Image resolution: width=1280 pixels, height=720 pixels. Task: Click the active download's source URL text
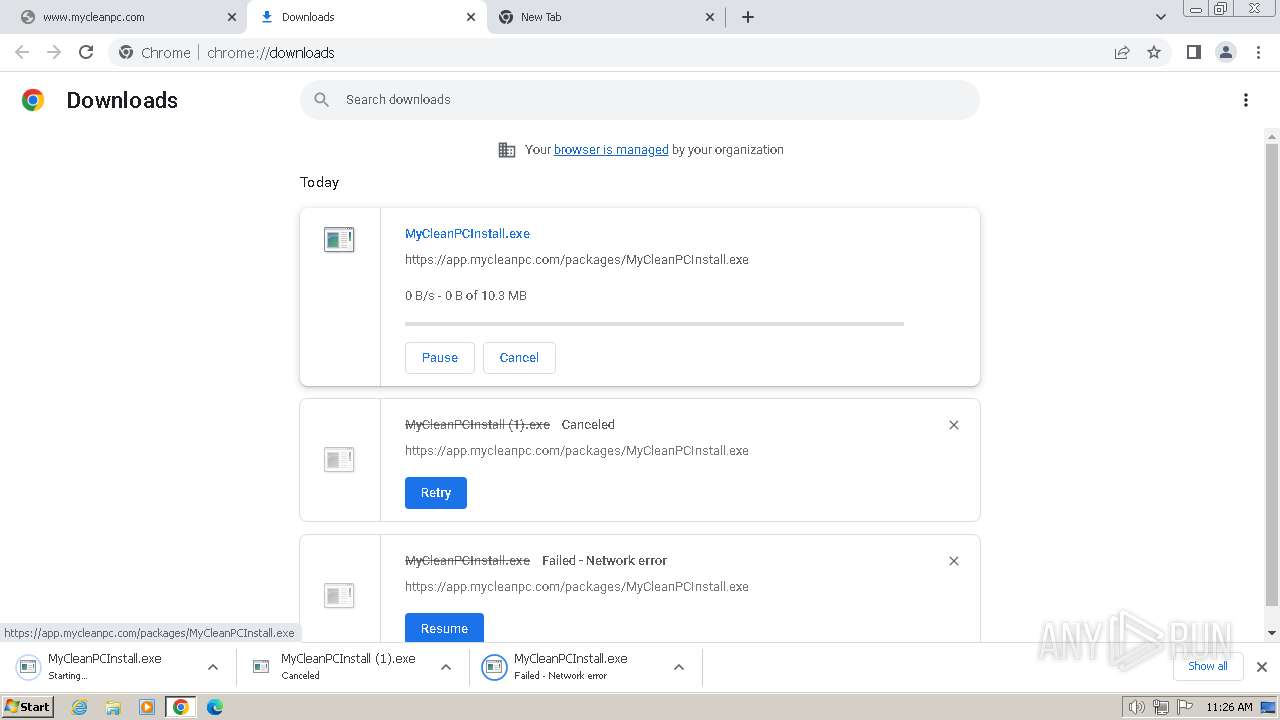[x=577, y=260]
